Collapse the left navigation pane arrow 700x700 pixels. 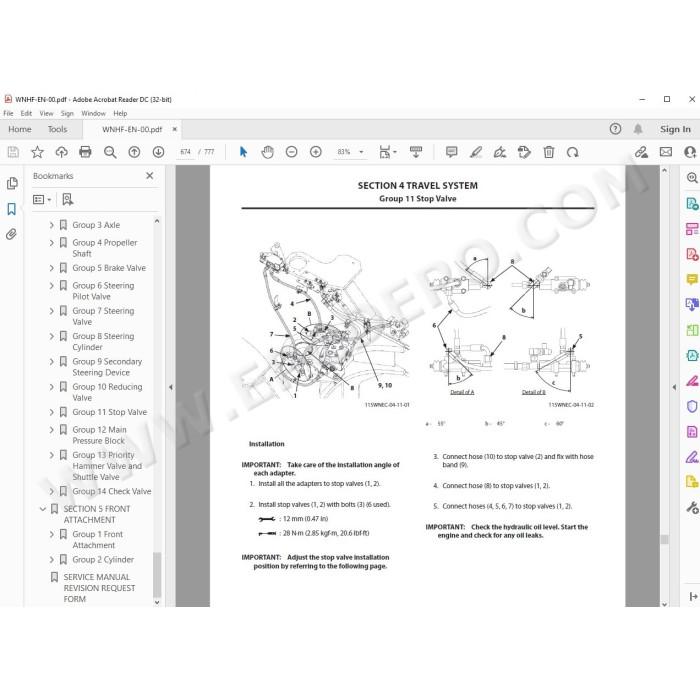[171, 387]
